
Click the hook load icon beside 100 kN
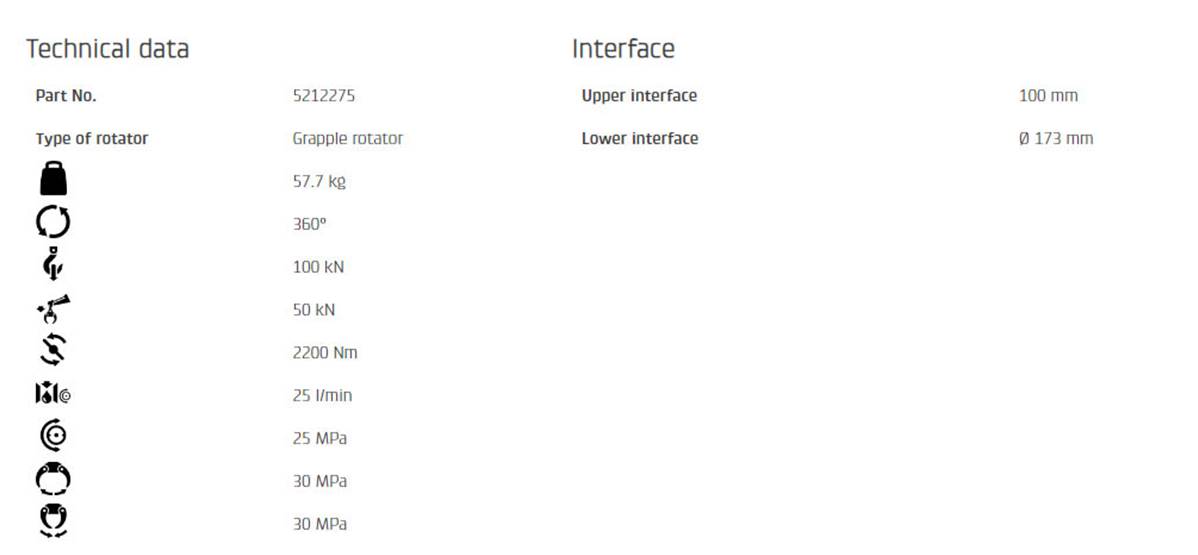tap(53, 265)
